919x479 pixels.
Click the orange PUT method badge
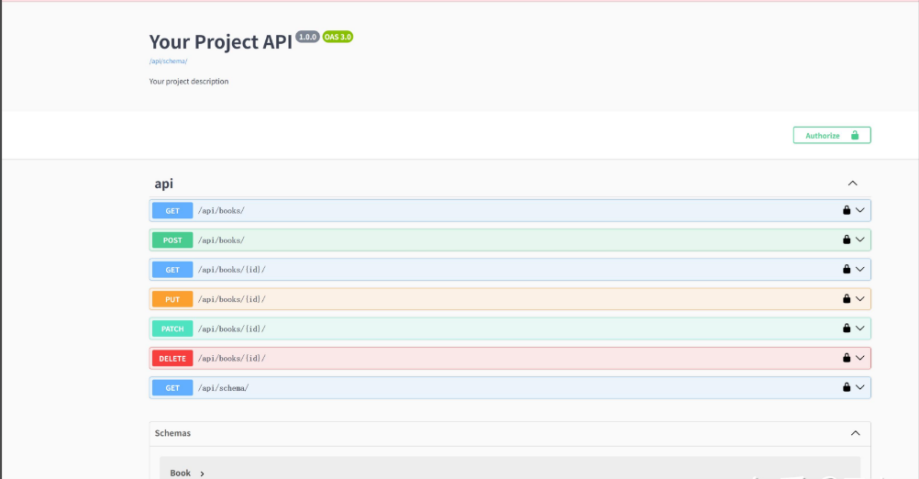172,299
